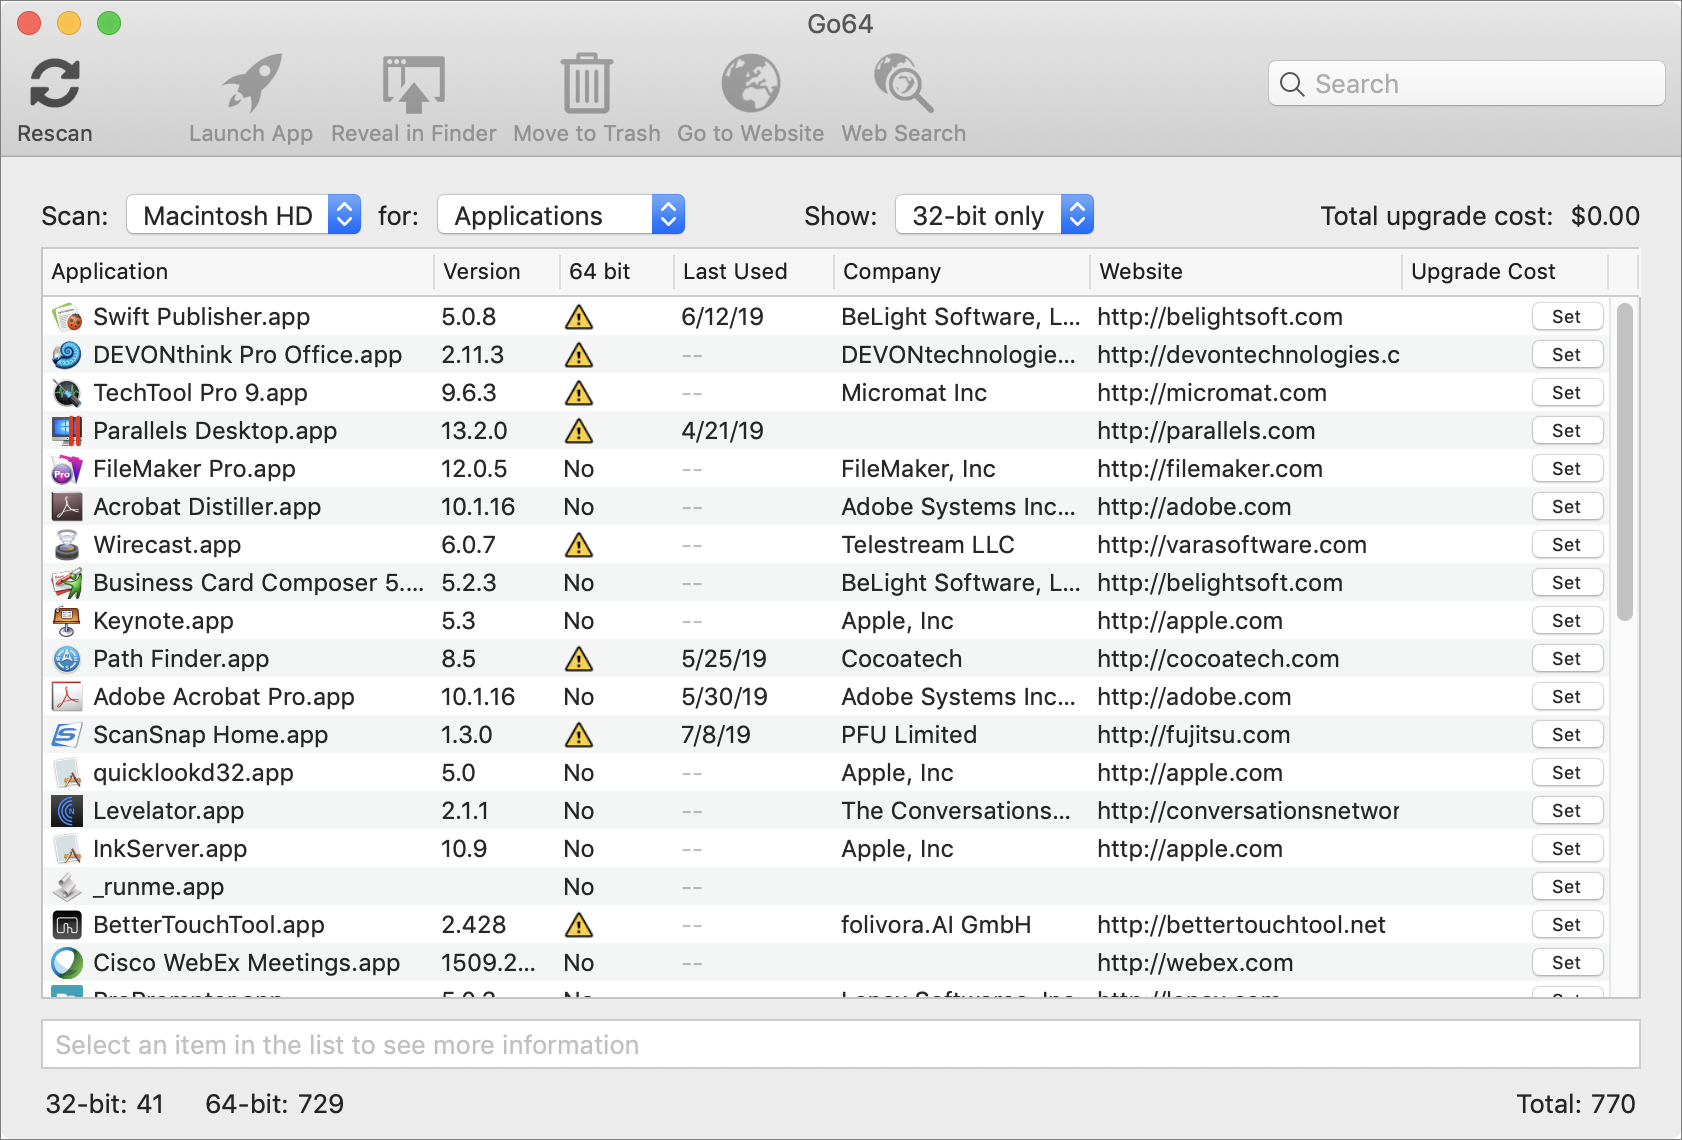Select the Cisco WebEx Meetings.app icon
1682x1140 pixels.
click(x=67, y=963)
